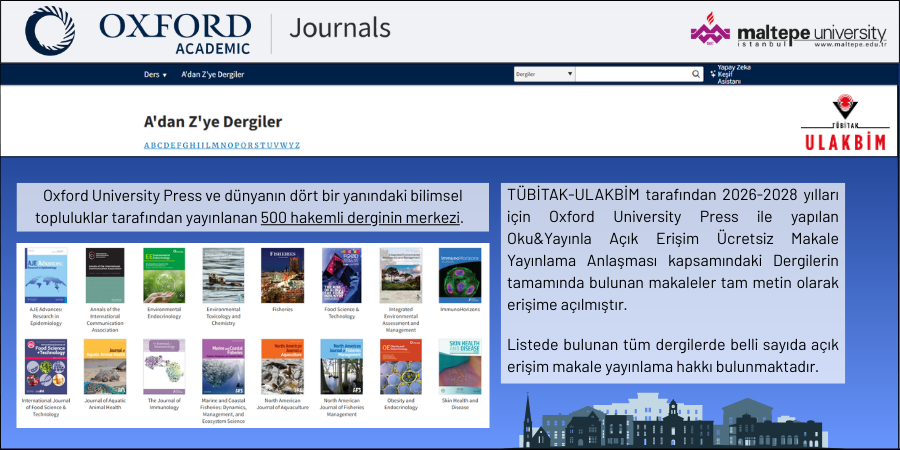Choose letter S in the alphabet index
Image resolution: width=900 pixels, height=450 pixels.
coord(257,145)
